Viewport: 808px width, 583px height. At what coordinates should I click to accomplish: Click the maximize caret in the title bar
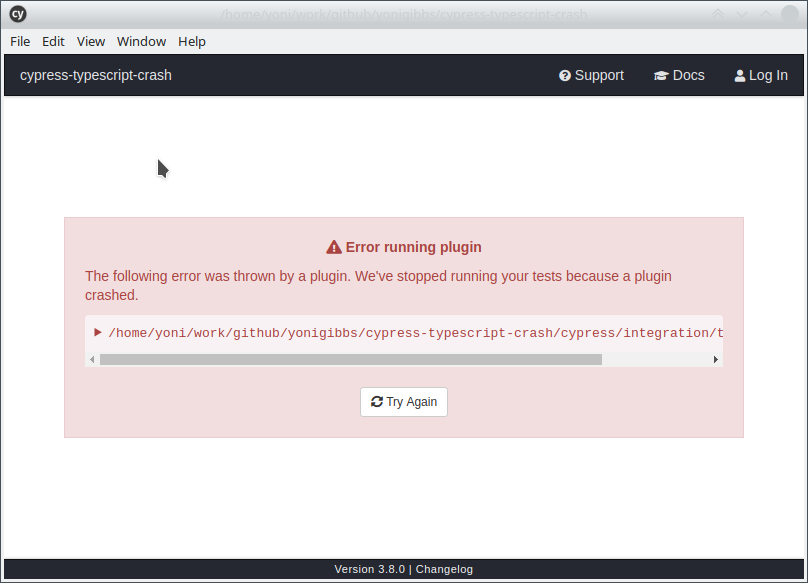[x=766, y=14]
